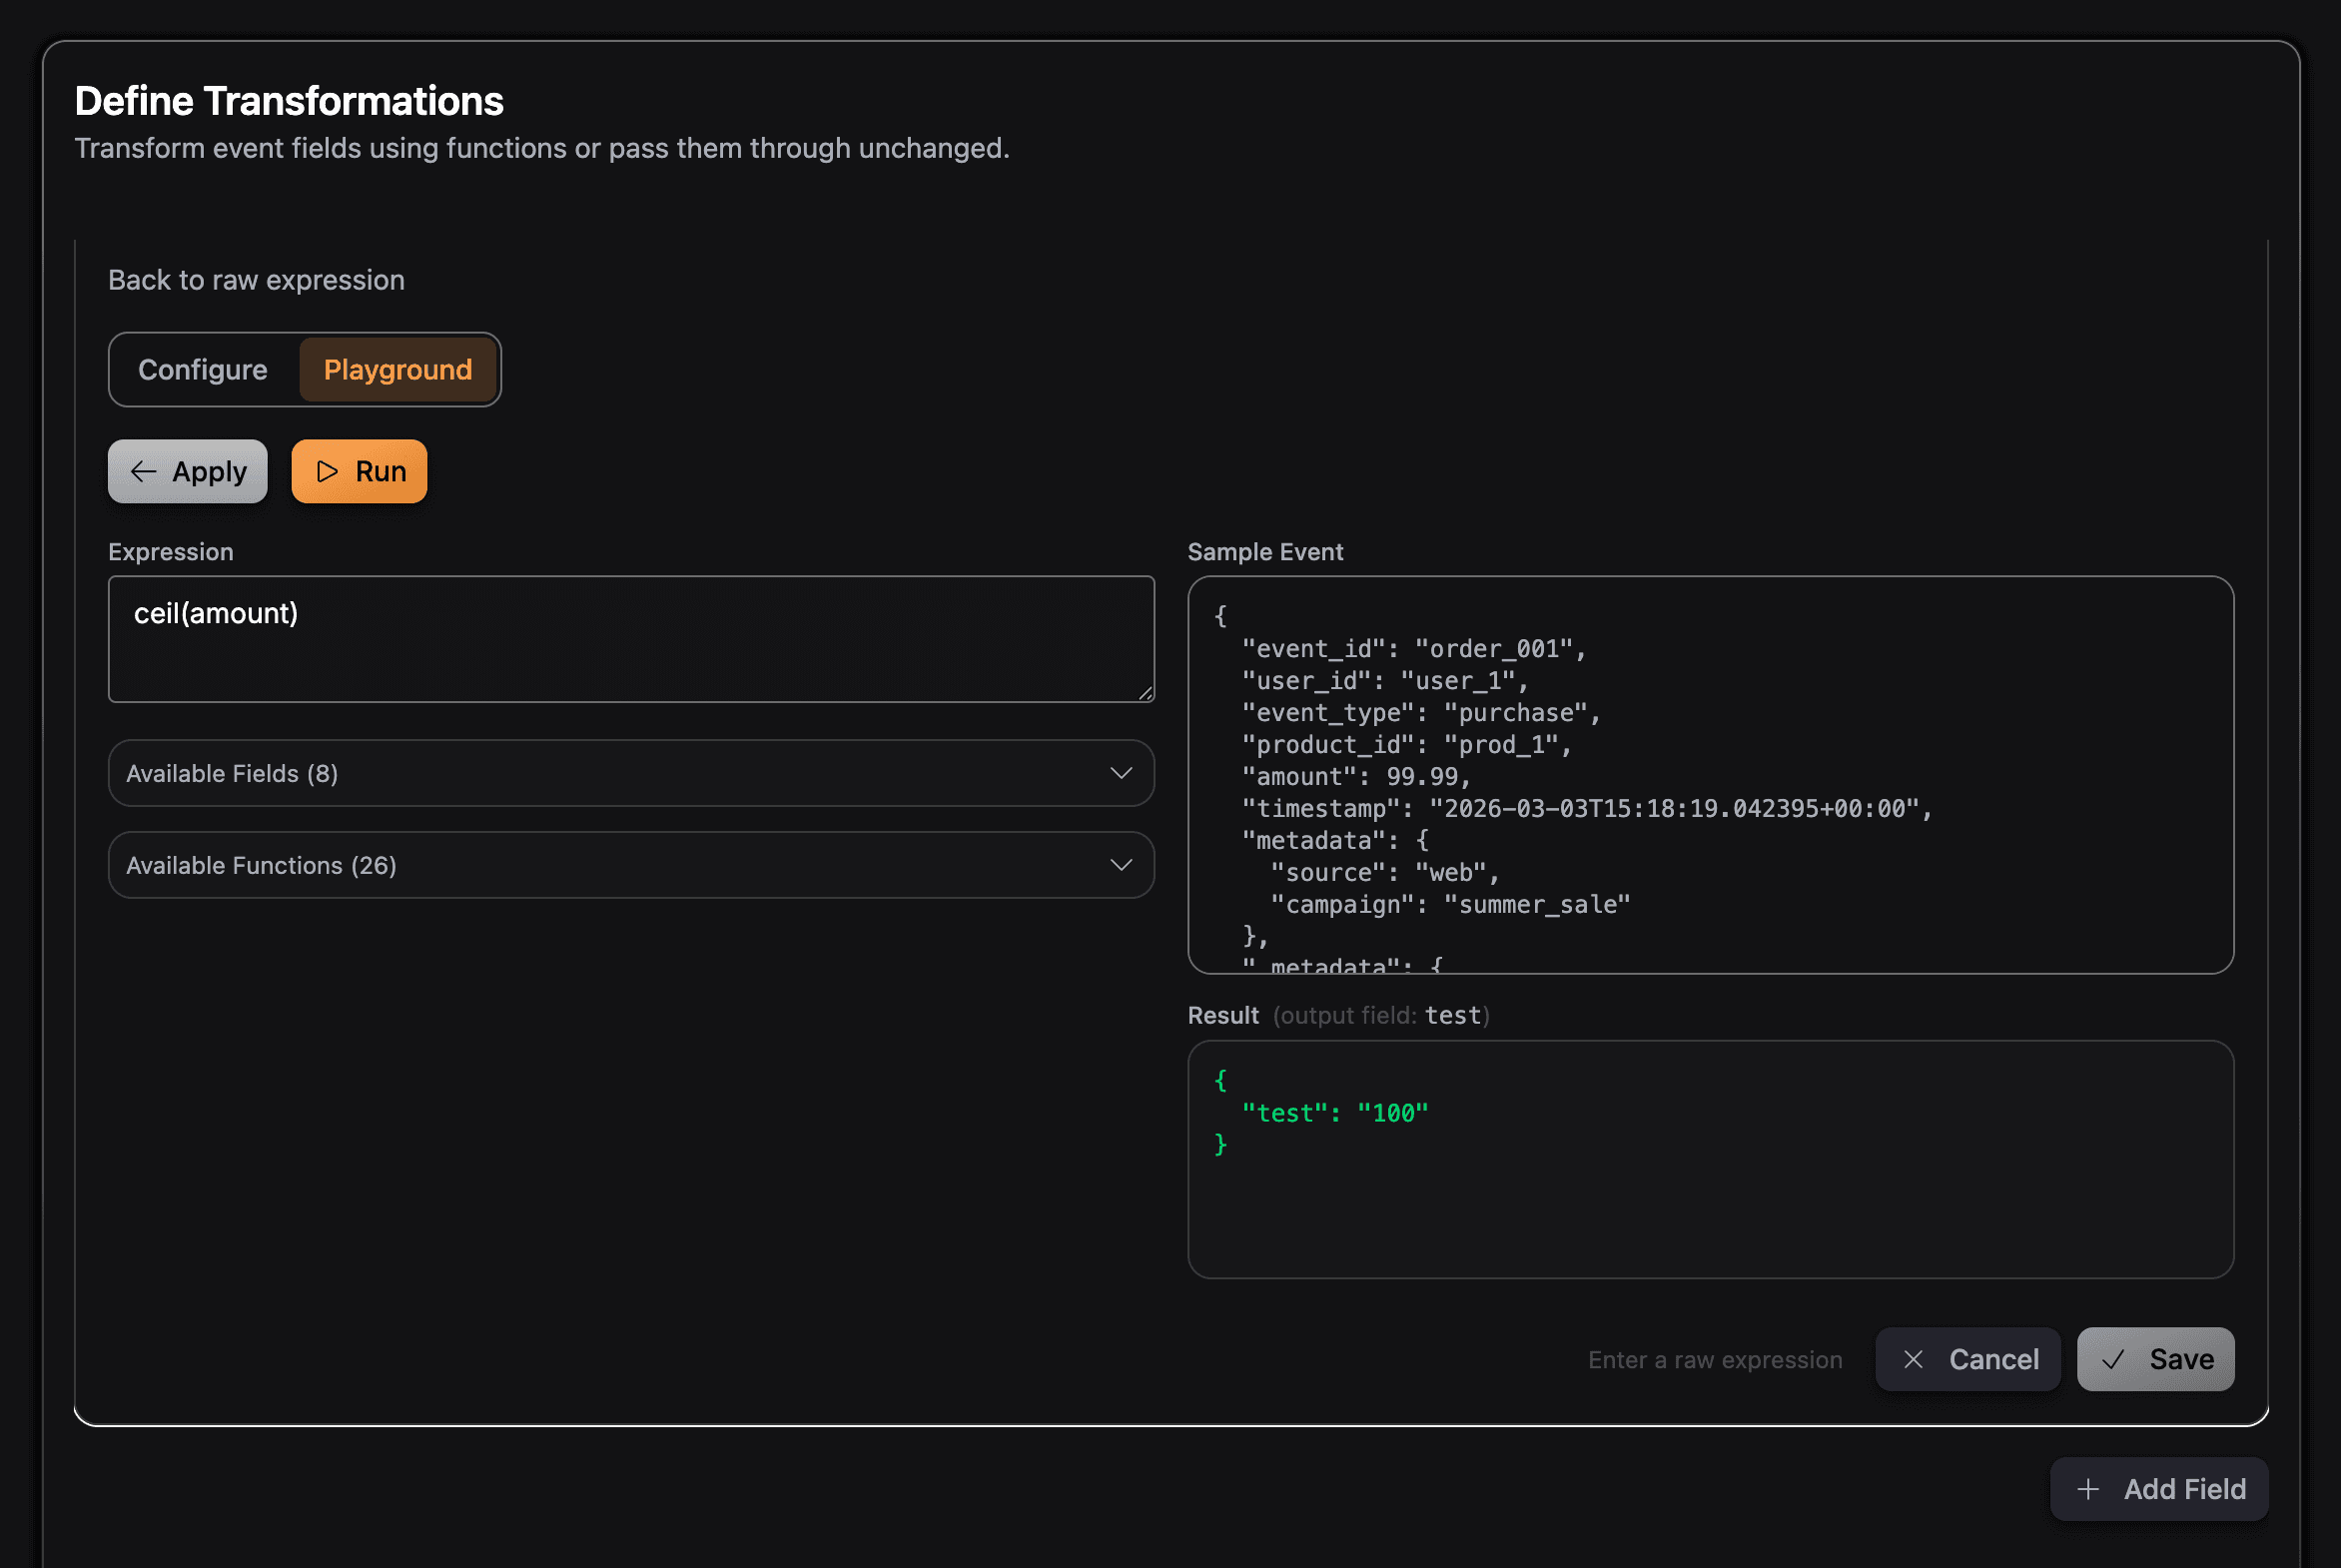The width and height of the screenshot is (2341, 1568).
Task: Expand the Available Fields (8) list
Action: click(630, 772)
